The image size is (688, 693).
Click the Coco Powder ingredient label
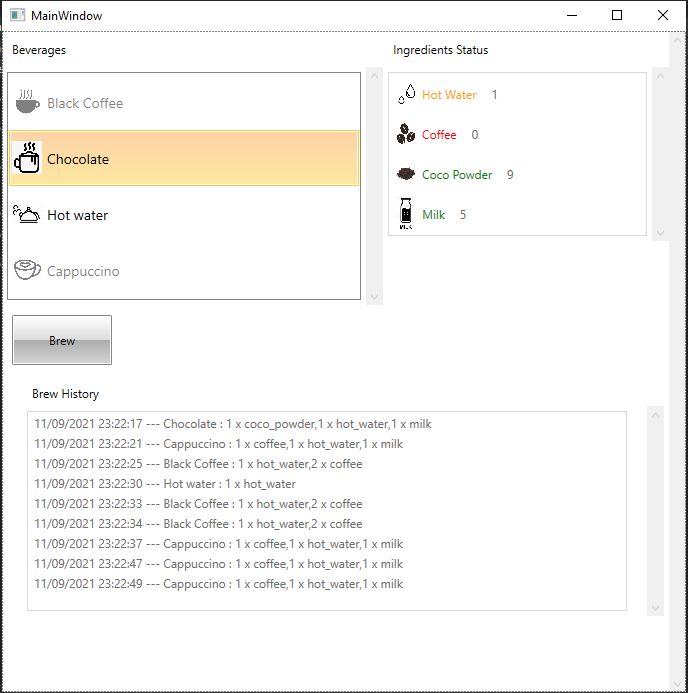(x=457, y=175)
